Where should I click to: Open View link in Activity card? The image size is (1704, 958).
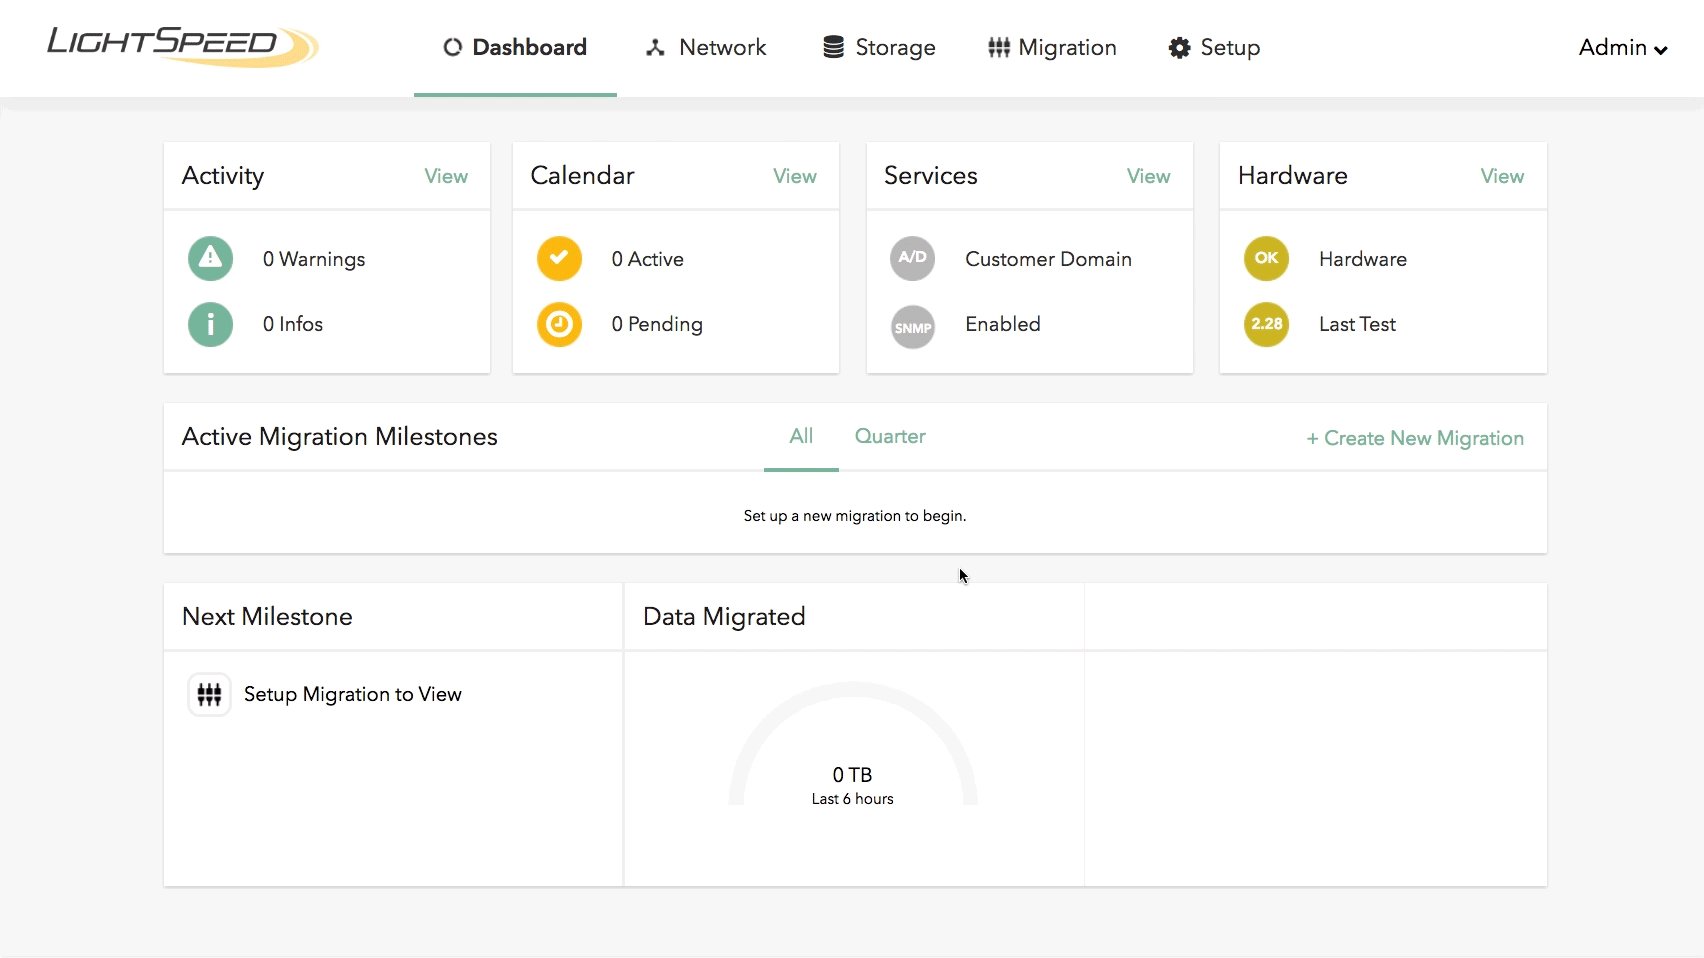pyautogui.click(x=446, y=176)
